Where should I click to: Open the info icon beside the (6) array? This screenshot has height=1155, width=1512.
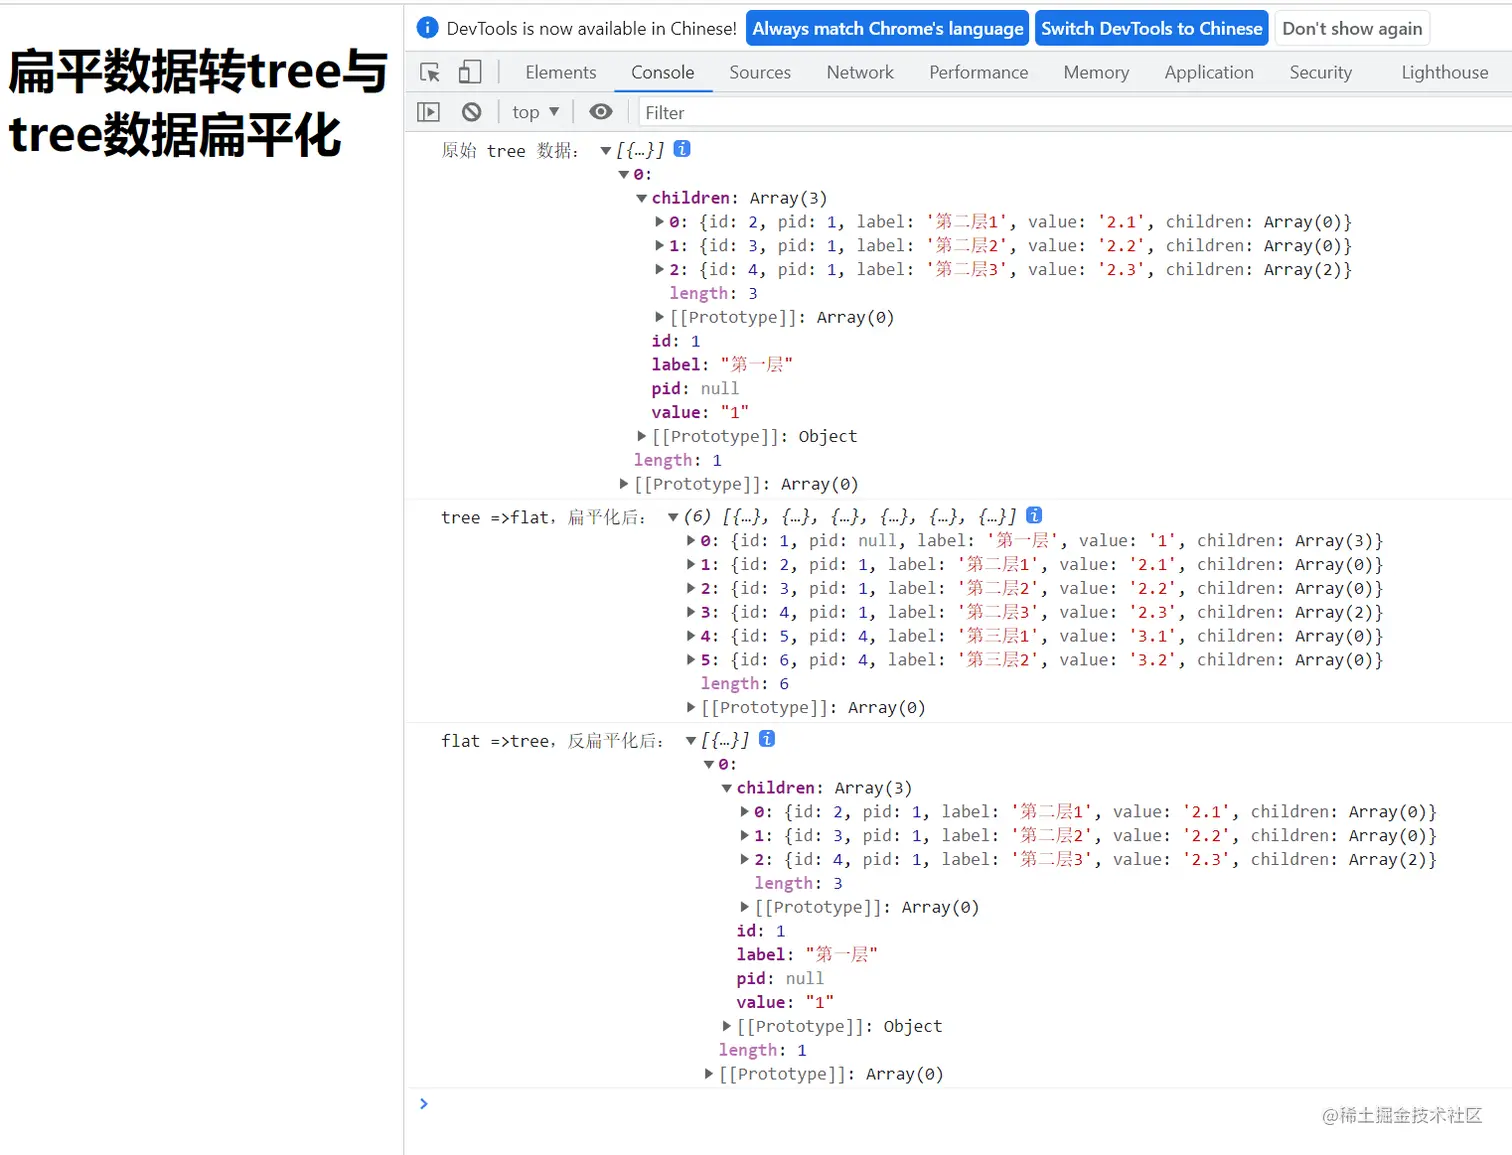[1034, 515]
